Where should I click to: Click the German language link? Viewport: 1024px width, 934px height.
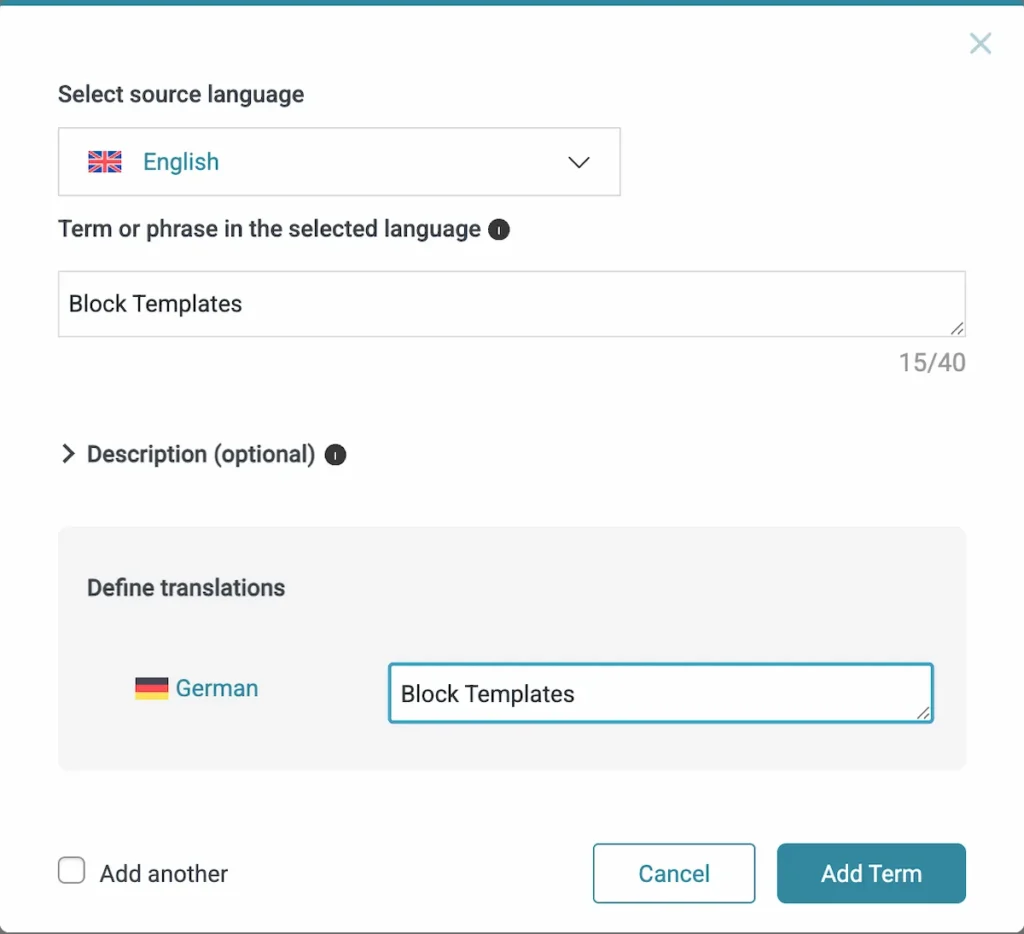(x=217, y=687)
